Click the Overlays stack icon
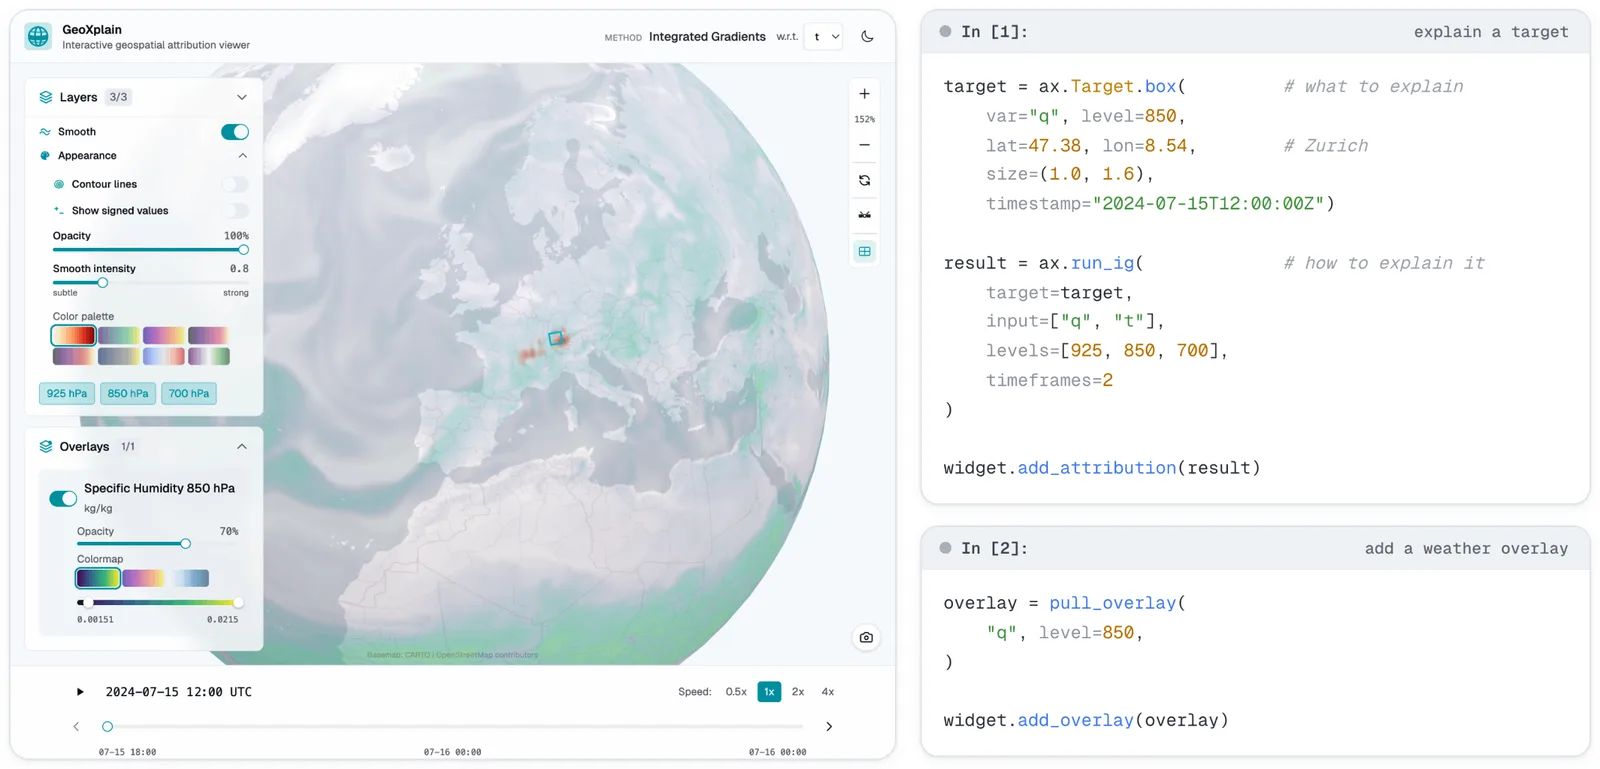The image size is (1600, 769). (x=45, y=446)
